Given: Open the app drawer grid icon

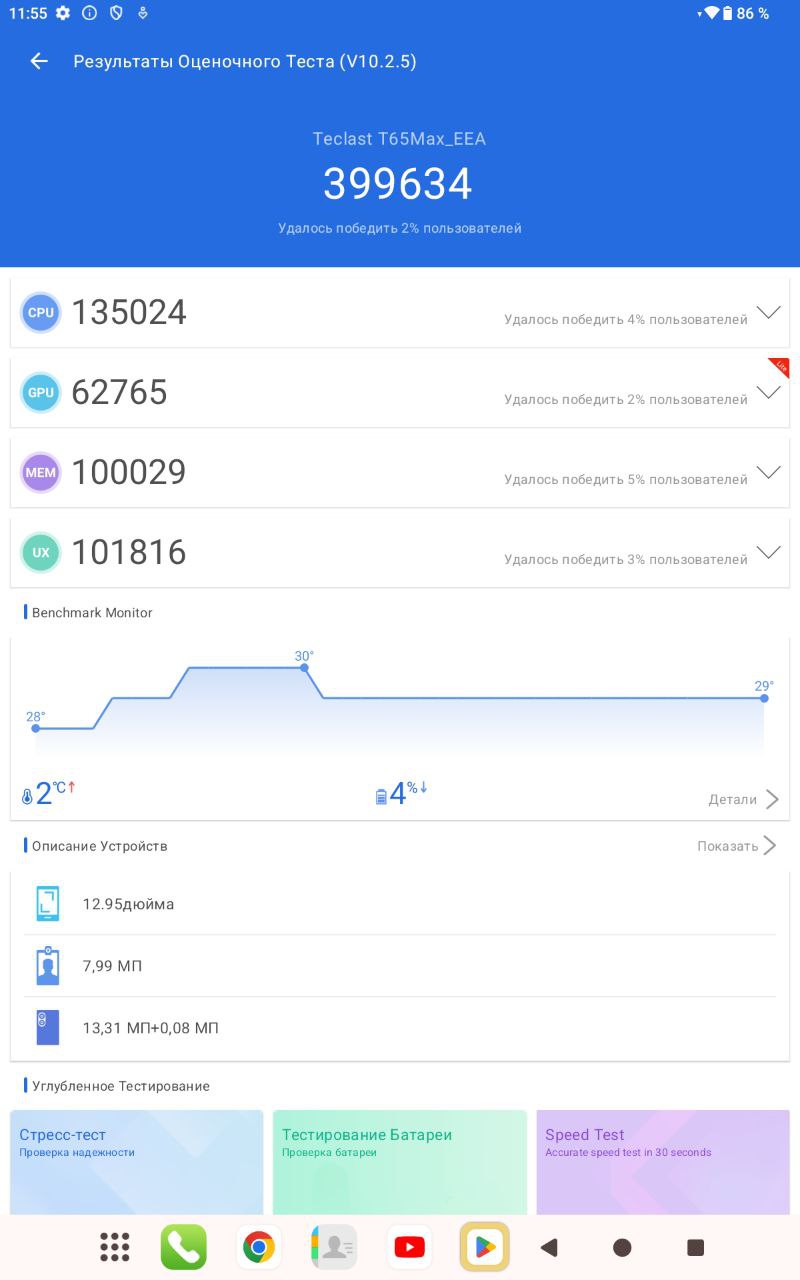Looking at the screenshot, I should (x=115, y=1247).
